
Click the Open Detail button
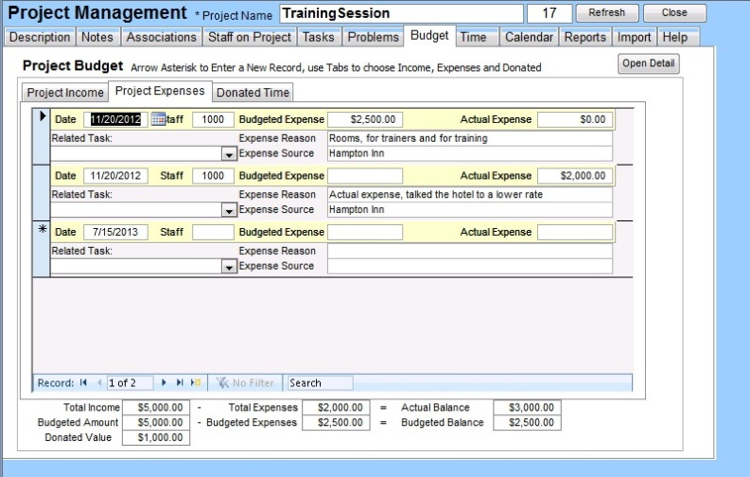click(x=649, y=64)
